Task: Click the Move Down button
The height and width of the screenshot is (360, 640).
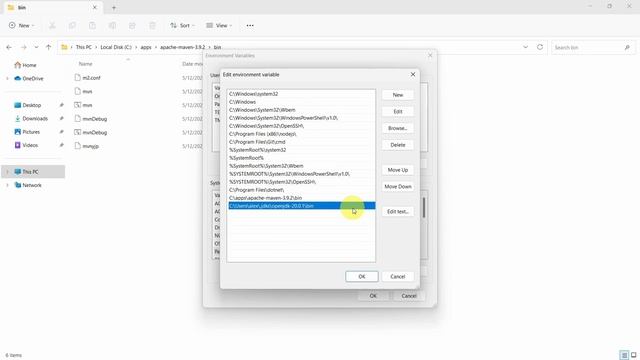Action: (398, 187)
